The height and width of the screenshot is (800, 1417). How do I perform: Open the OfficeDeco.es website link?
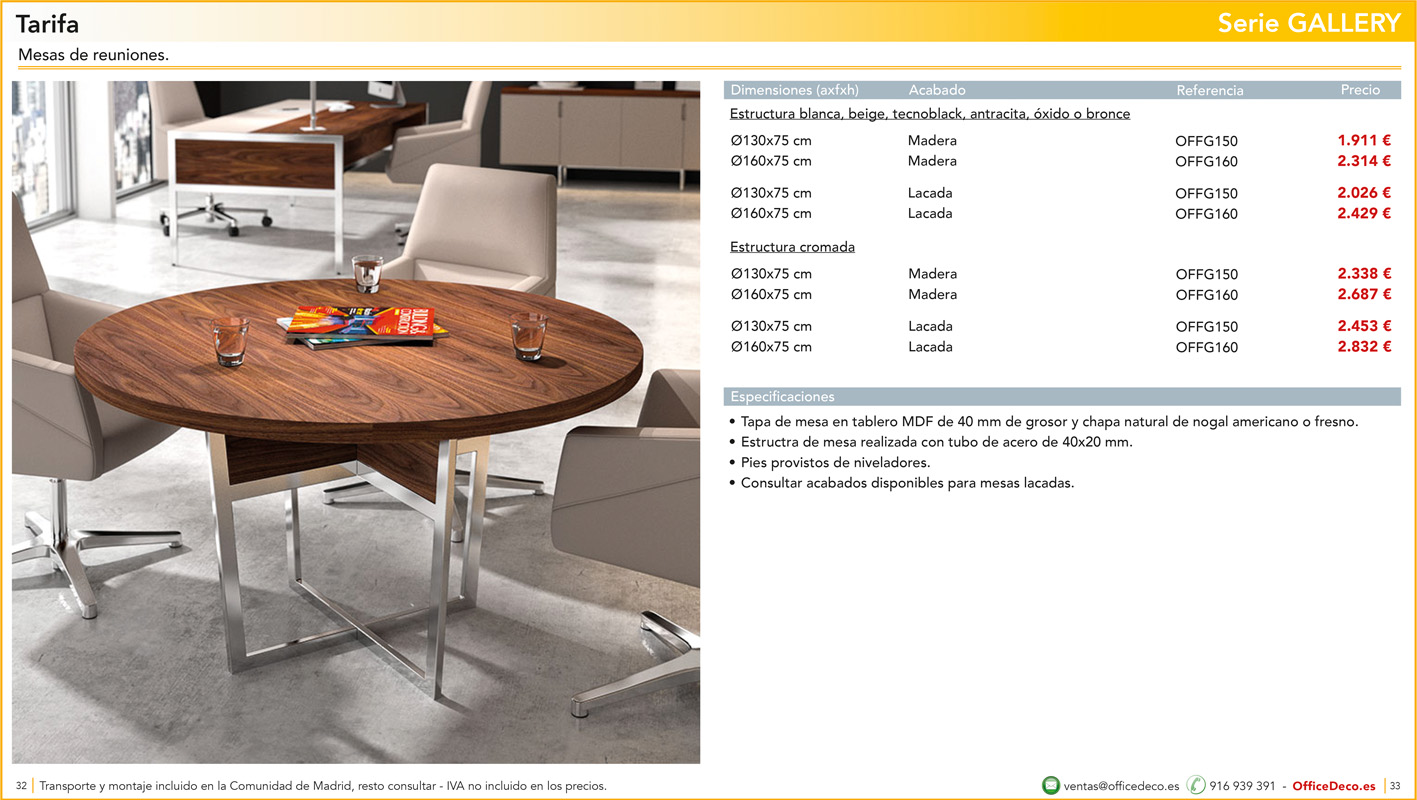click(1333, 786)
